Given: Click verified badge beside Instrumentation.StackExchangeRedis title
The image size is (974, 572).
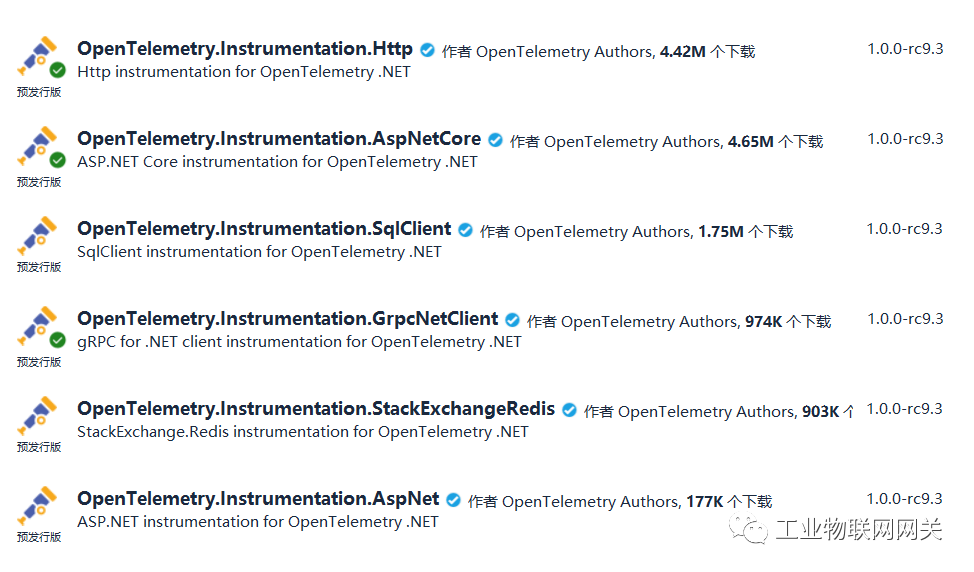Looking at the screenshot, I should coord(570,410).
